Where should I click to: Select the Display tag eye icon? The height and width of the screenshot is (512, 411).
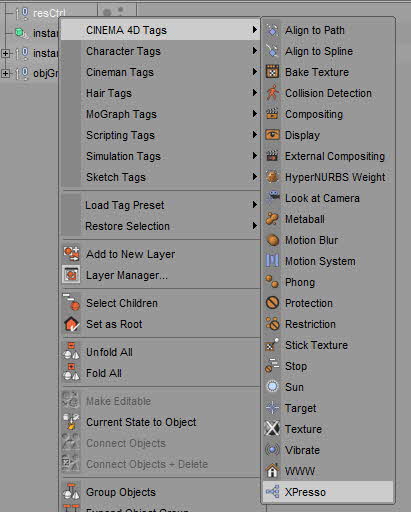[x=272, y=135]
